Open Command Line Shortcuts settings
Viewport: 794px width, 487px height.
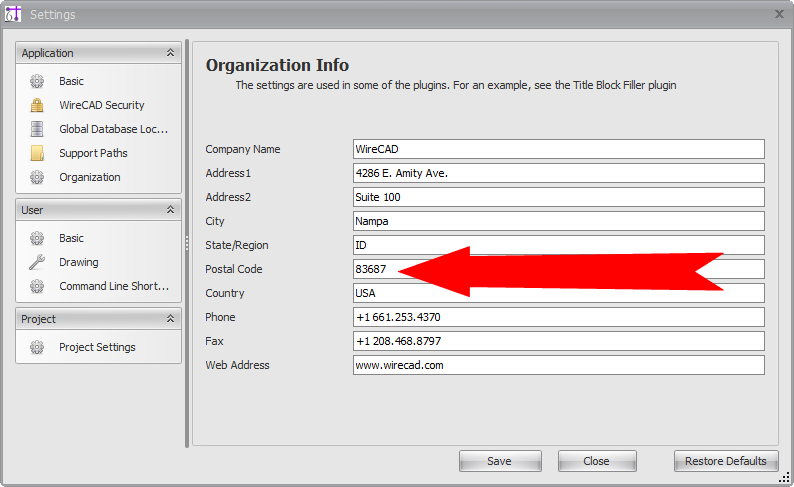[x=114, y=286]
